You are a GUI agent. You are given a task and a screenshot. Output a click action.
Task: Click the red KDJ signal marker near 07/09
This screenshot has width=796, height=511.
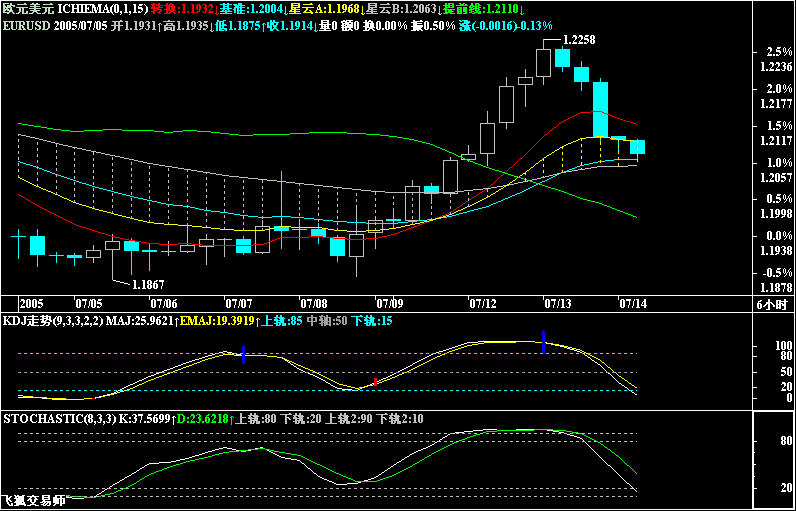[375, 382]
